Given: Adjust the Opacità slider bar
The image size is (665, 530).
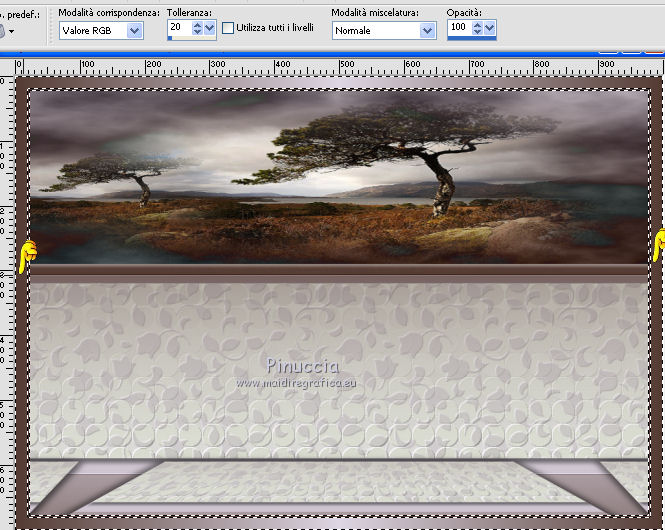Looking at the screenshot, I should (472, 38).
